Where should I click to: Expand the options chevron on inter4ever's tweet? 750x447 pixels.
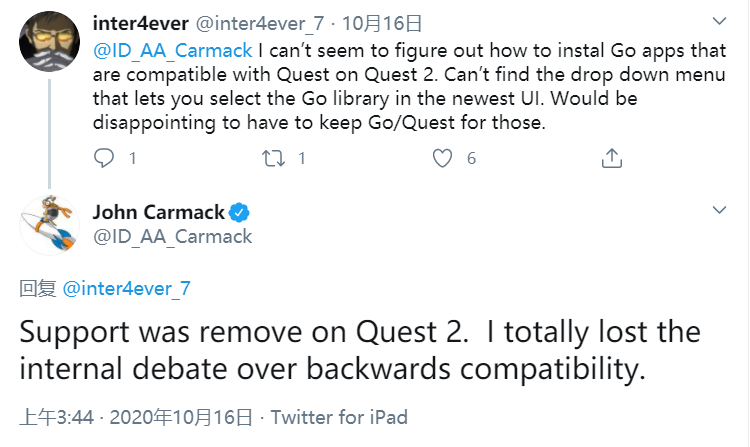[718, 21]
